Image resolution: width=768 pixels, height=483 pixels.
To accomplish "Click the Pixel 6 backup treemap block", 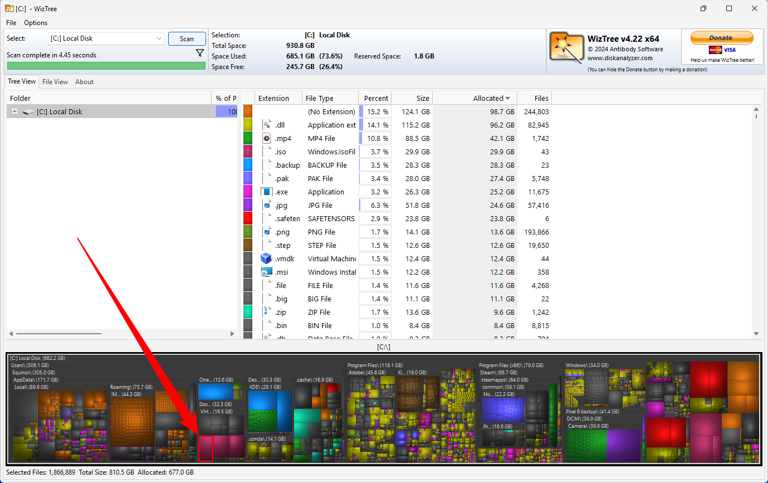I will [604, 436].
